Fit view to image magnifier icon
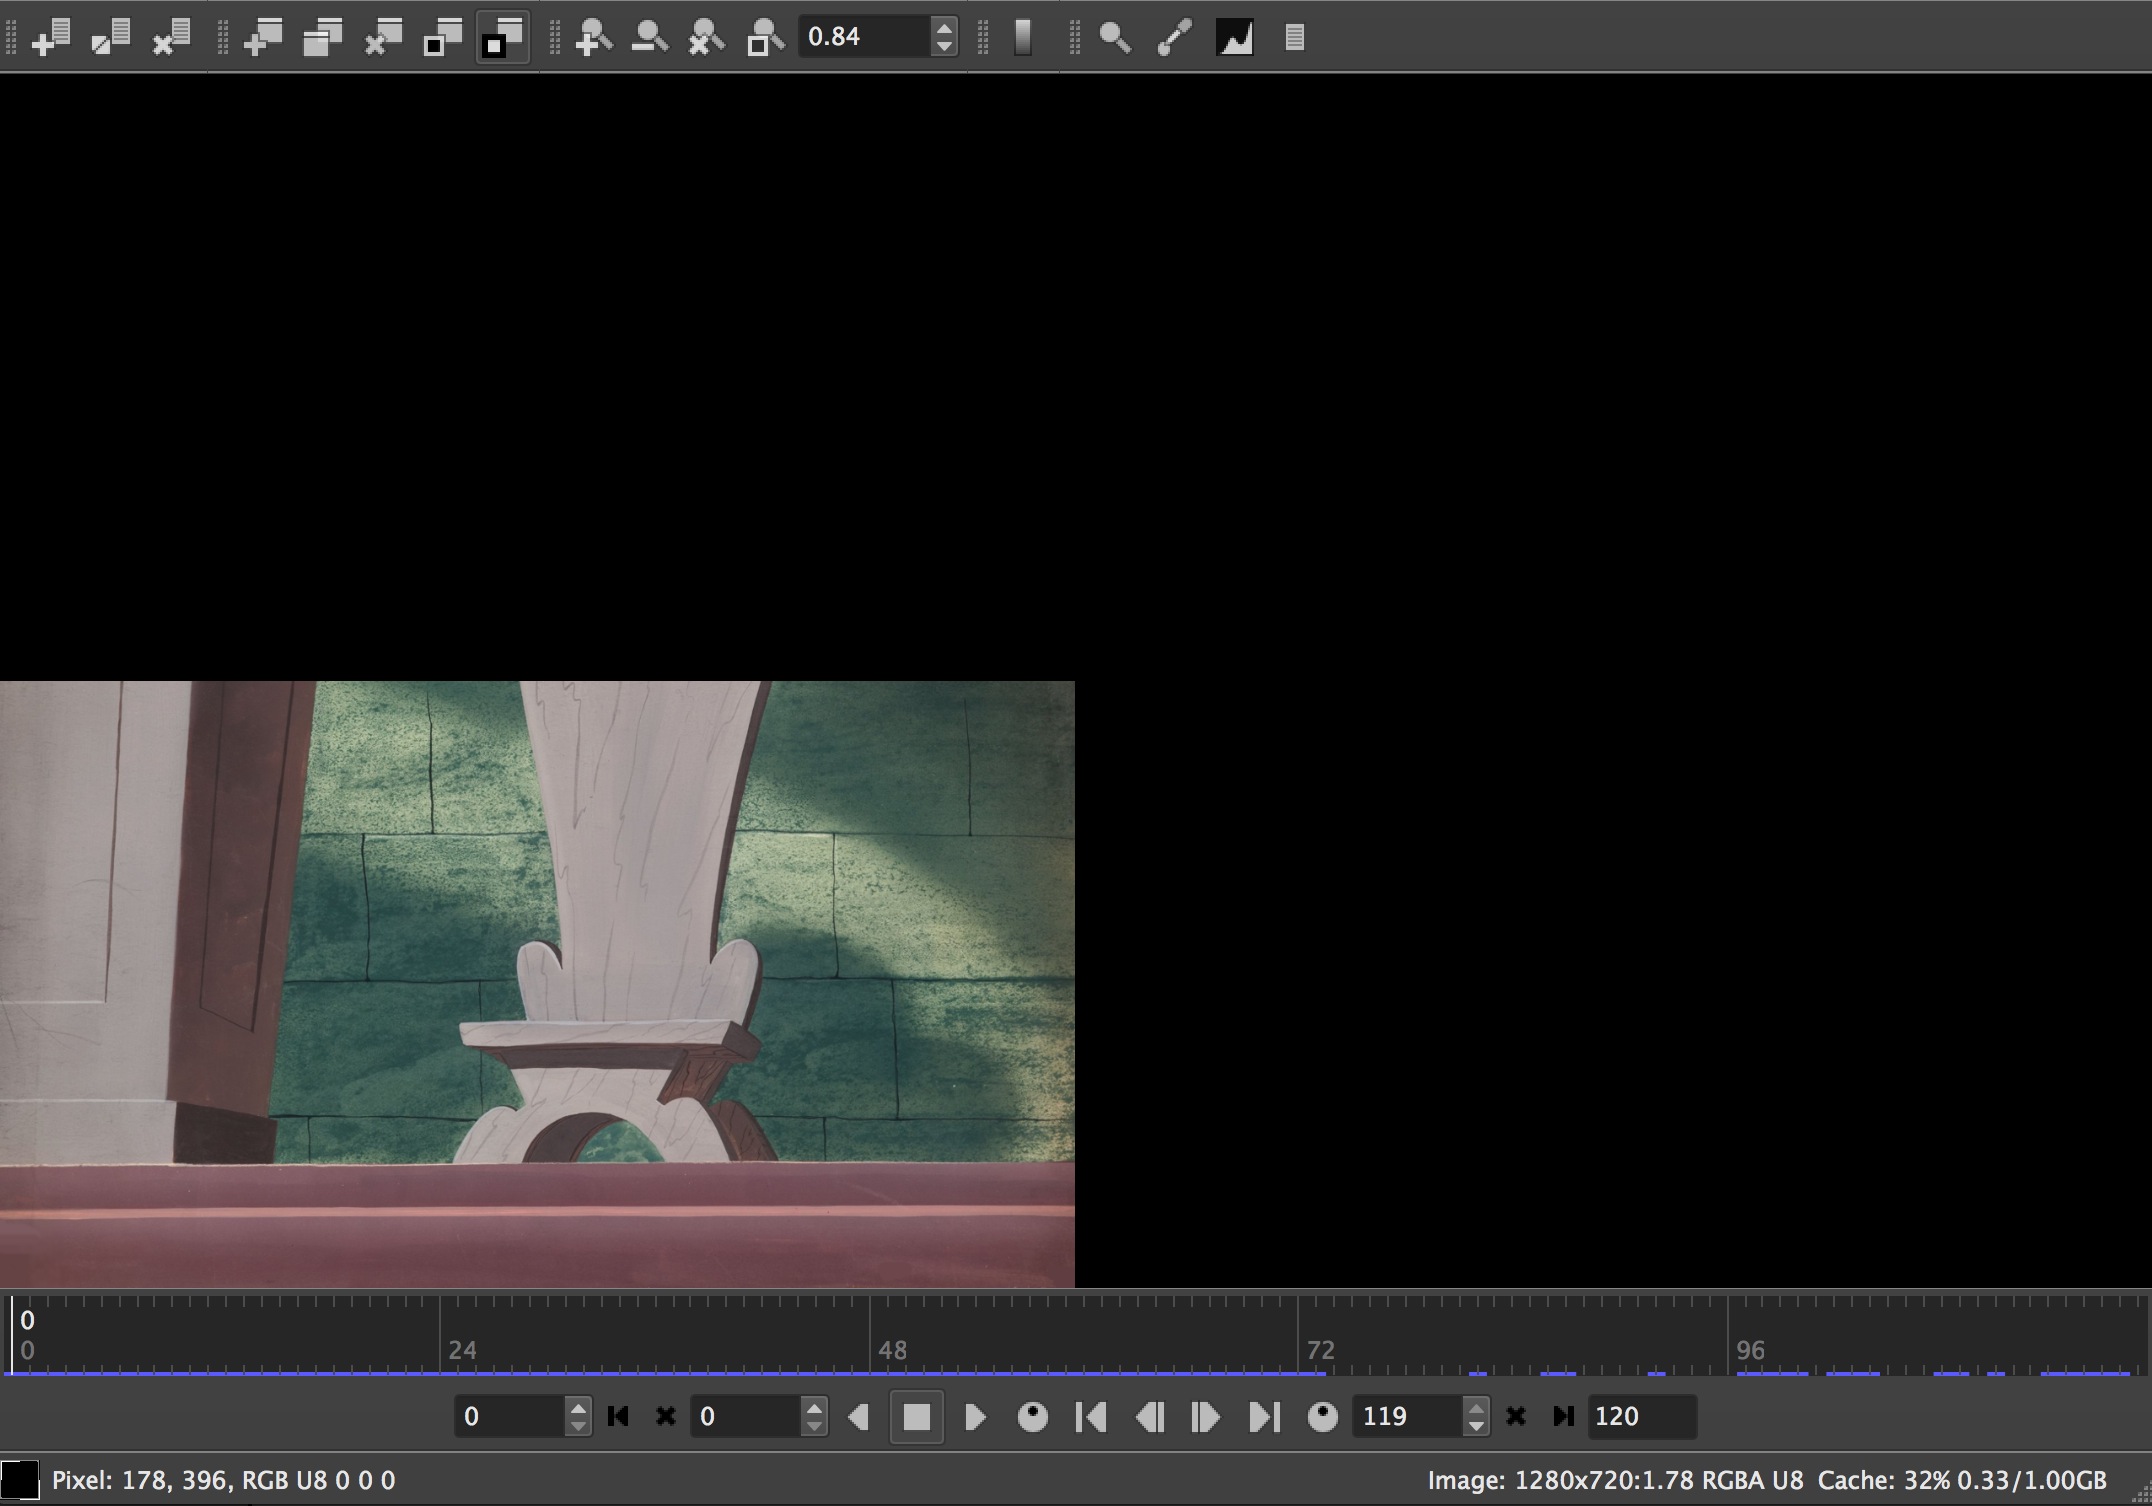Screen dimensions: 2152x1506 765,37
